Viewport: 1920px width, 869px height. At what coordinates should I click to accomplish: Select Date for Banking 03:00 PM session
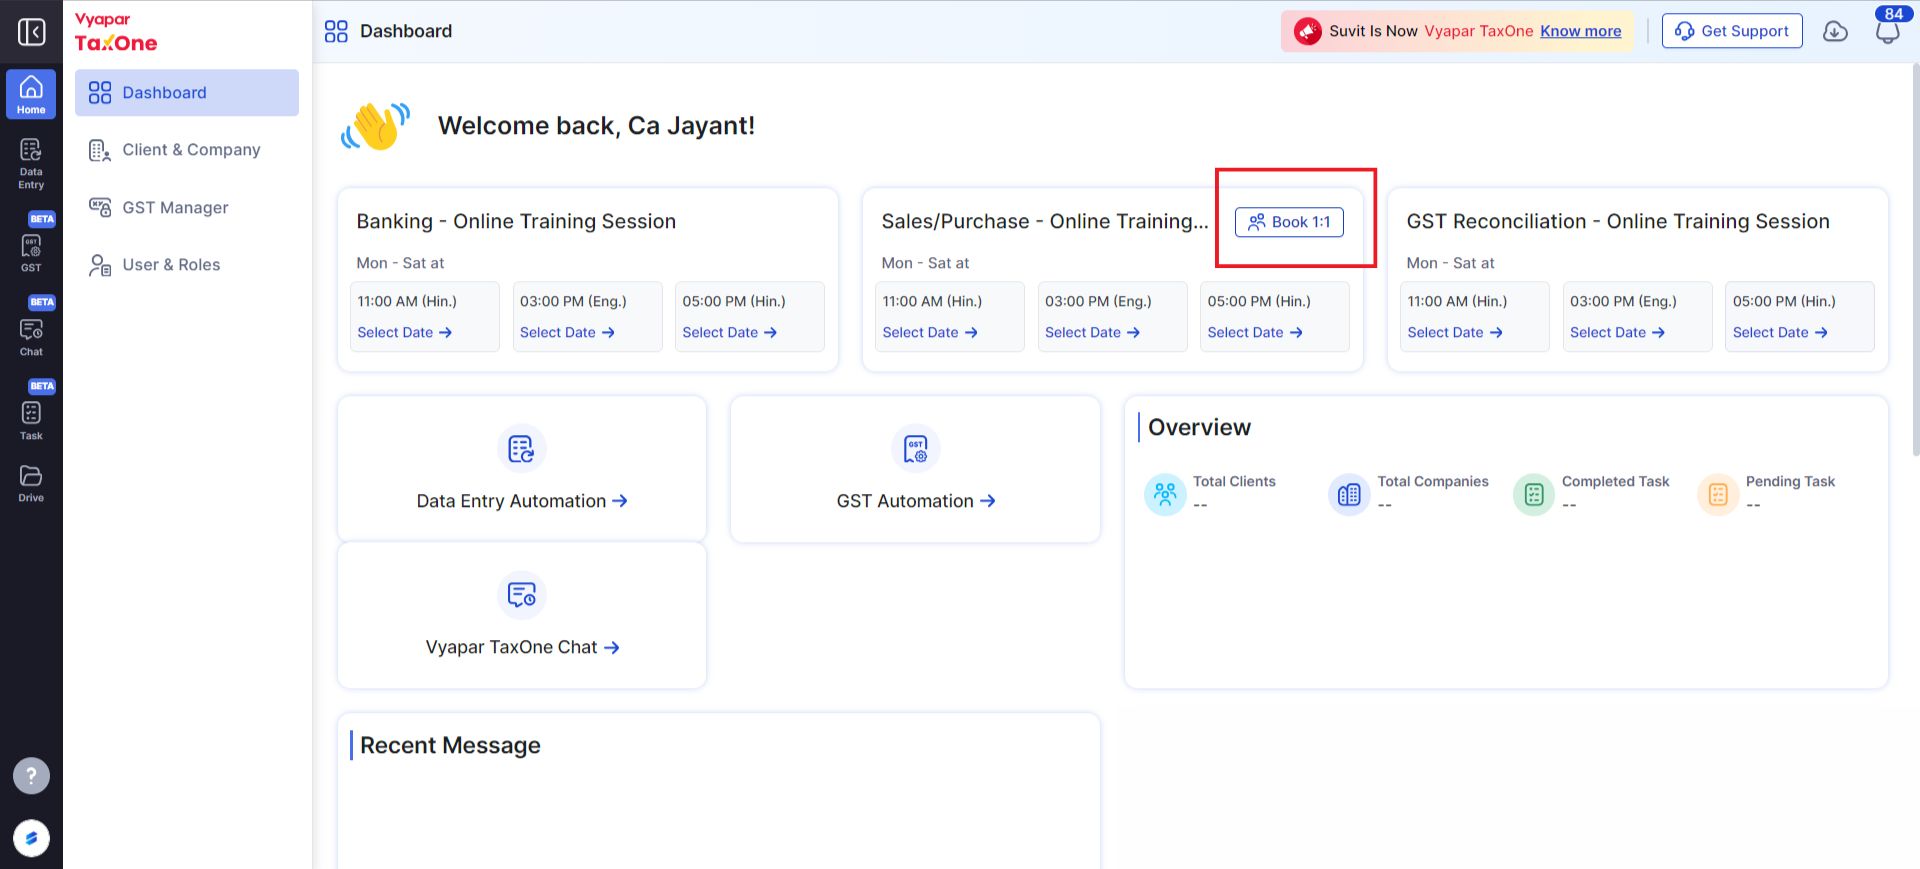coord(567,332)
